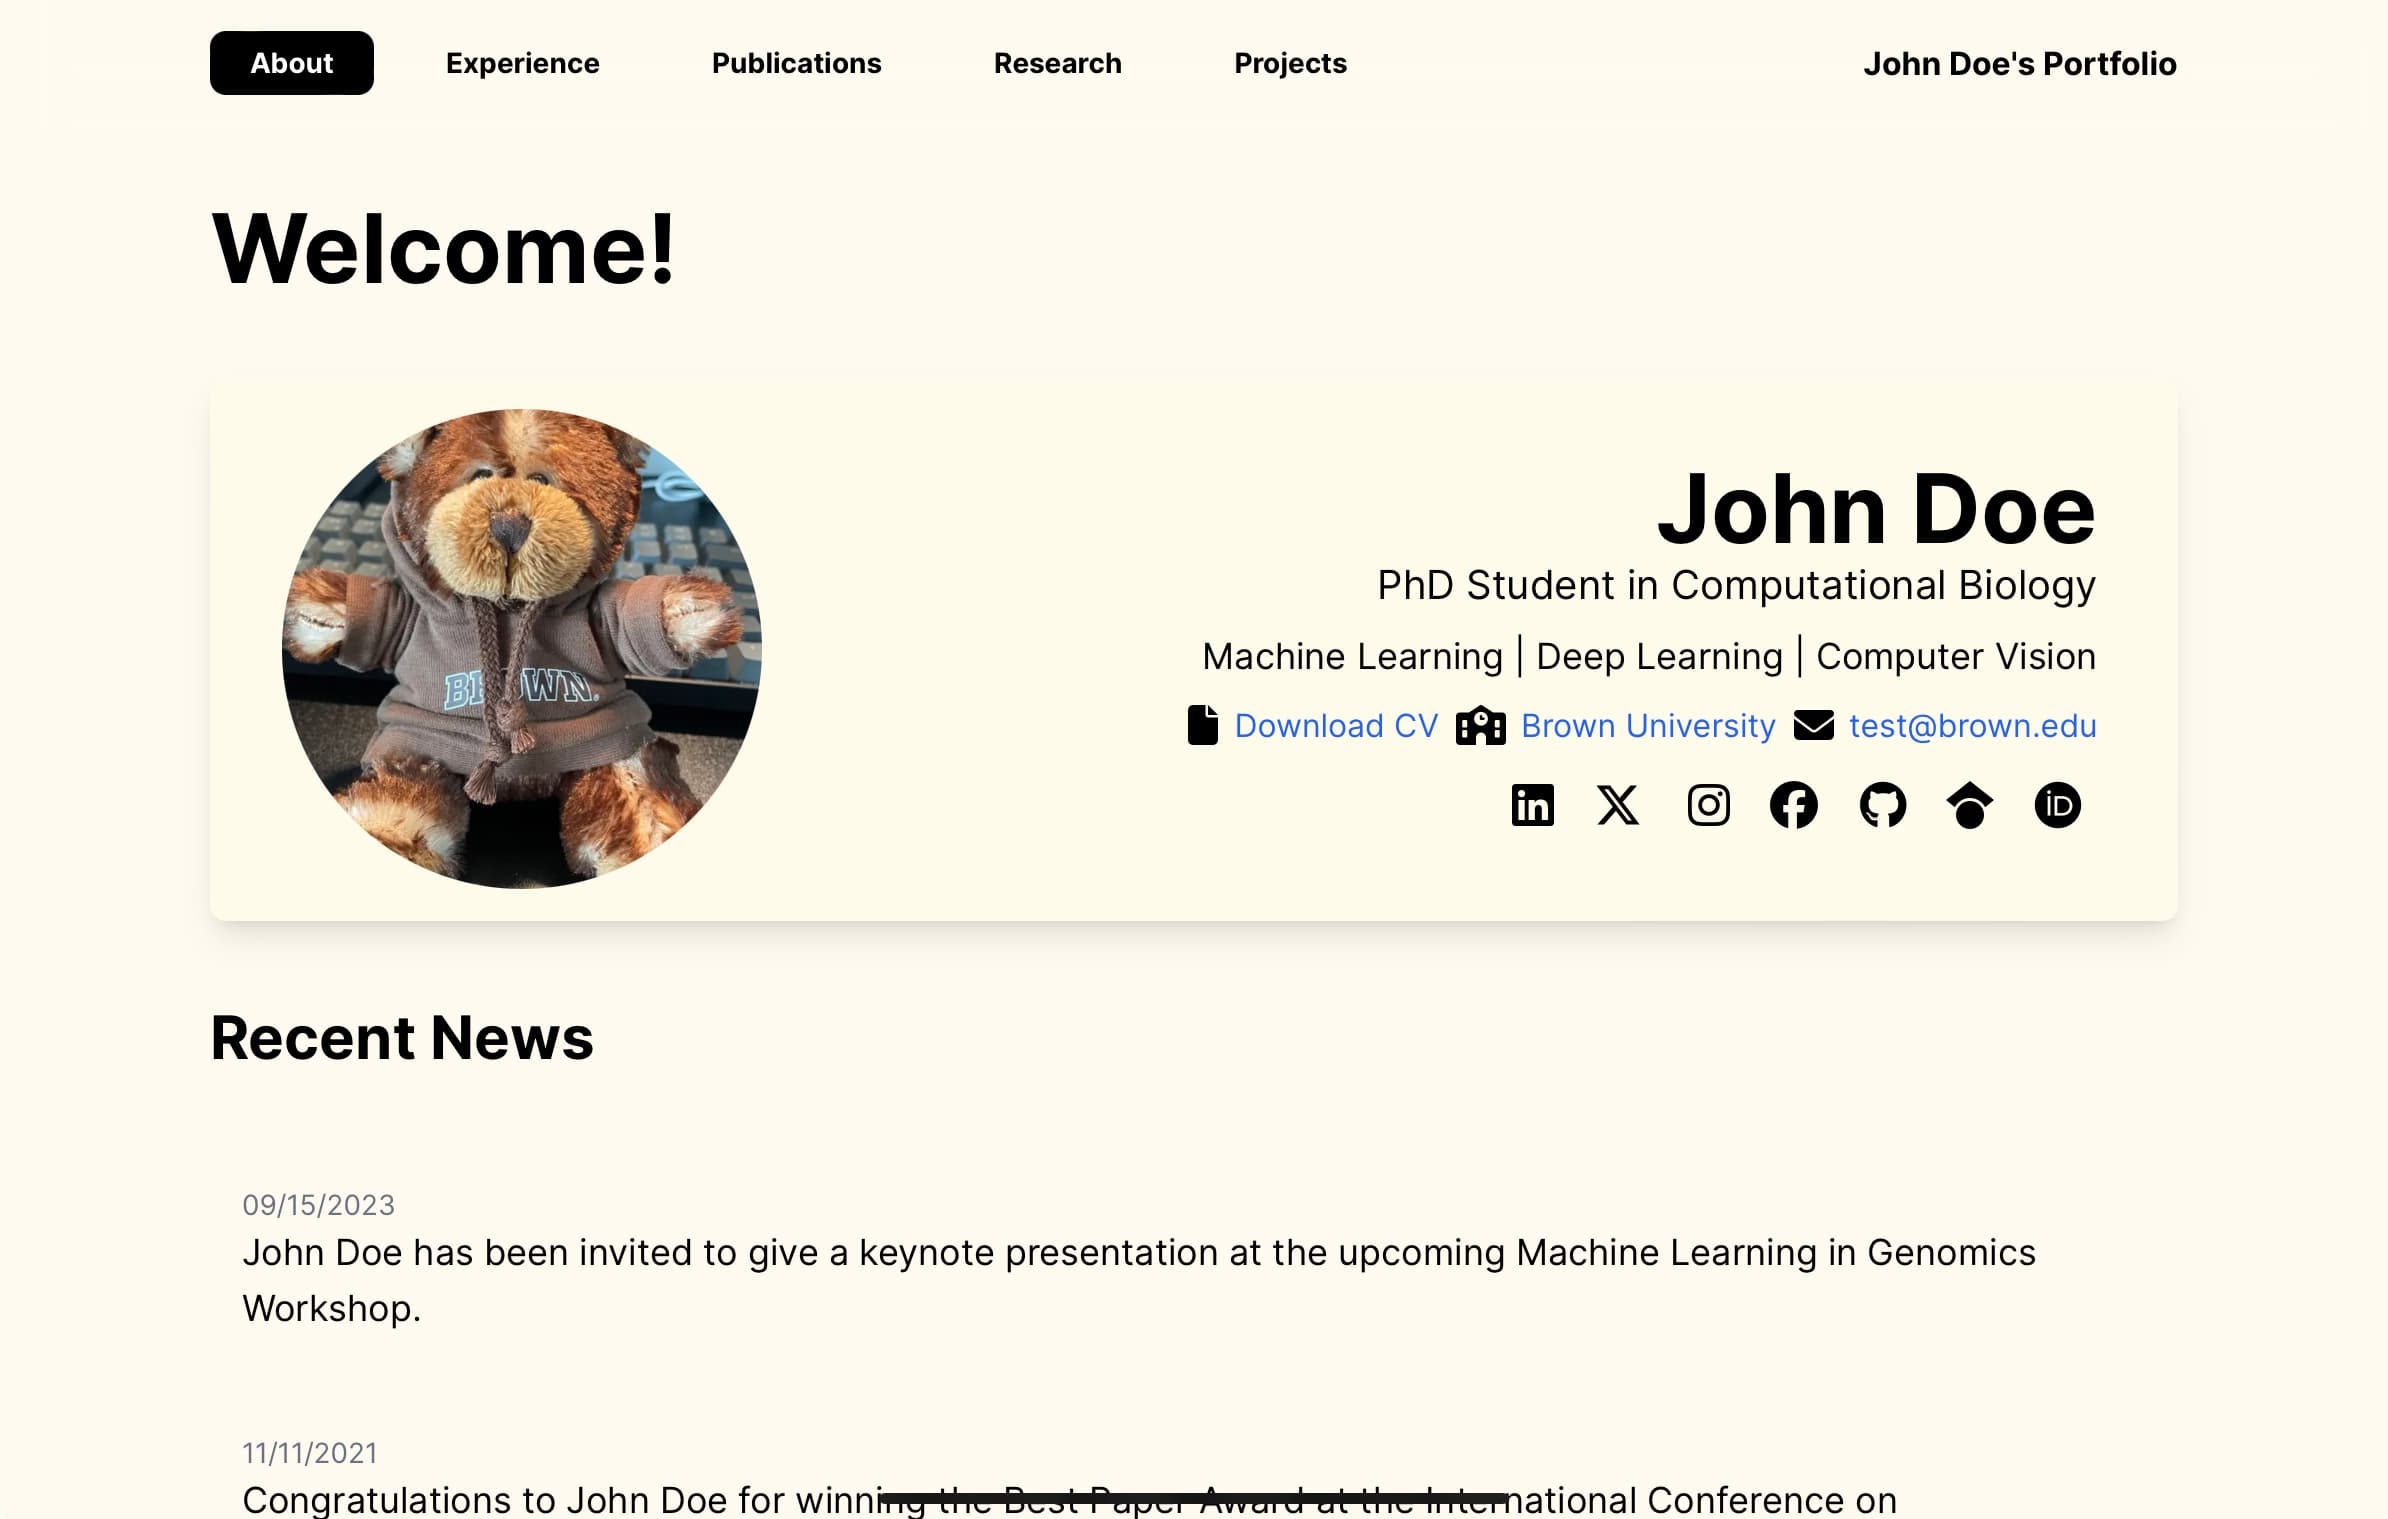Click the LinkedIn social icon
The image size is (2388, 1519).
(1532, 804)
